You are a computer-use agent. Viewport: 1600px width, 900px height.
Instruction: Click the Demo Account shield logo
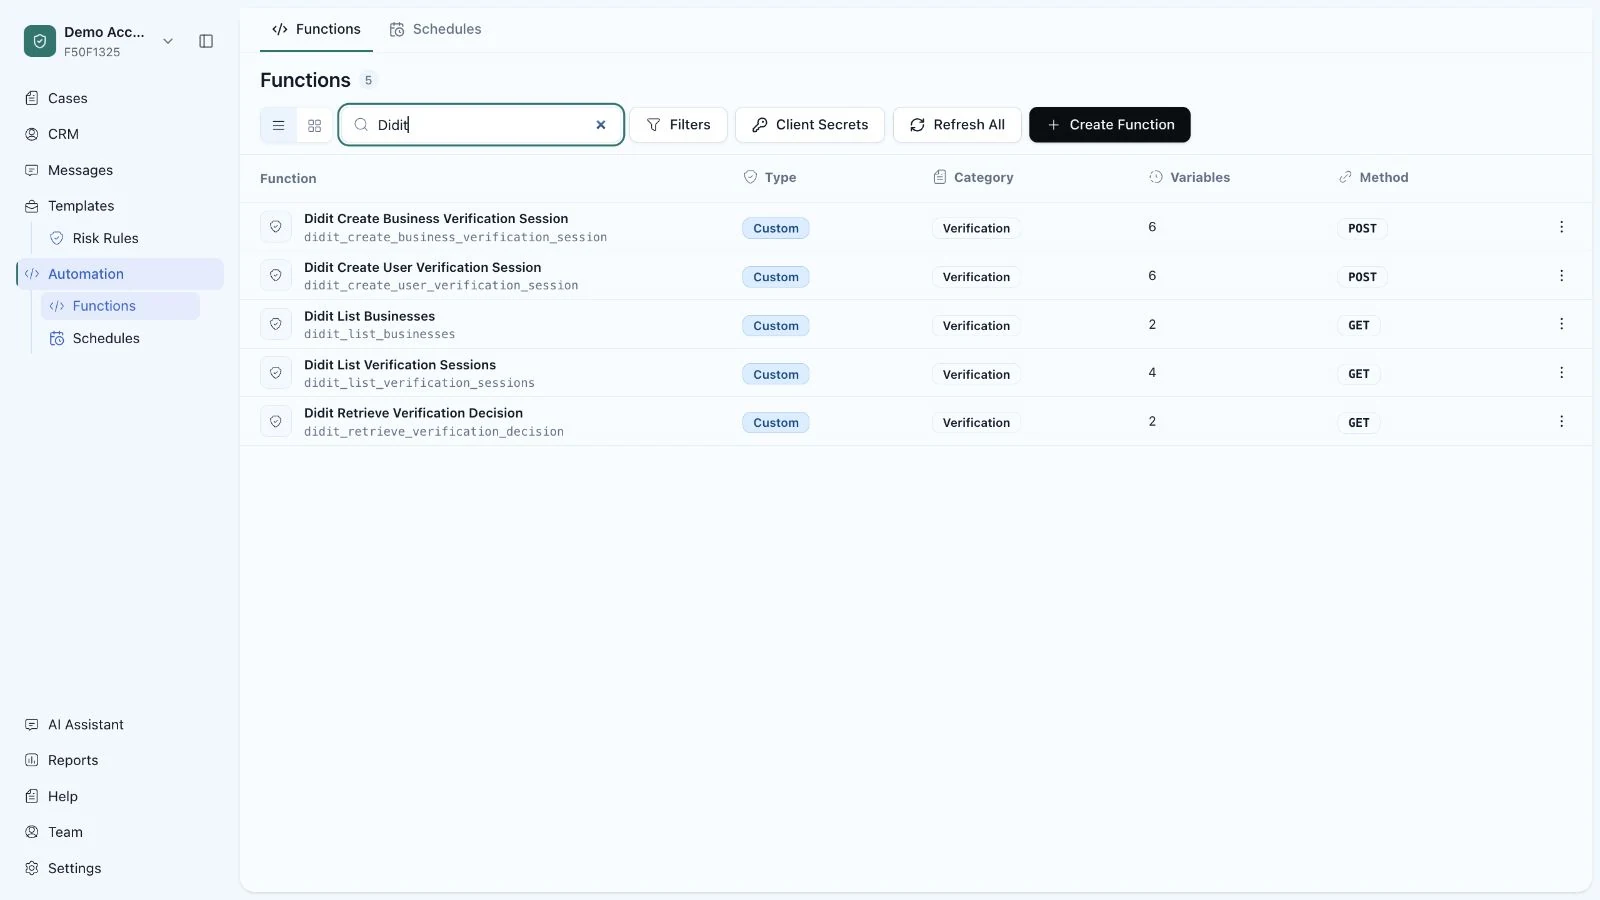[40, 41]
